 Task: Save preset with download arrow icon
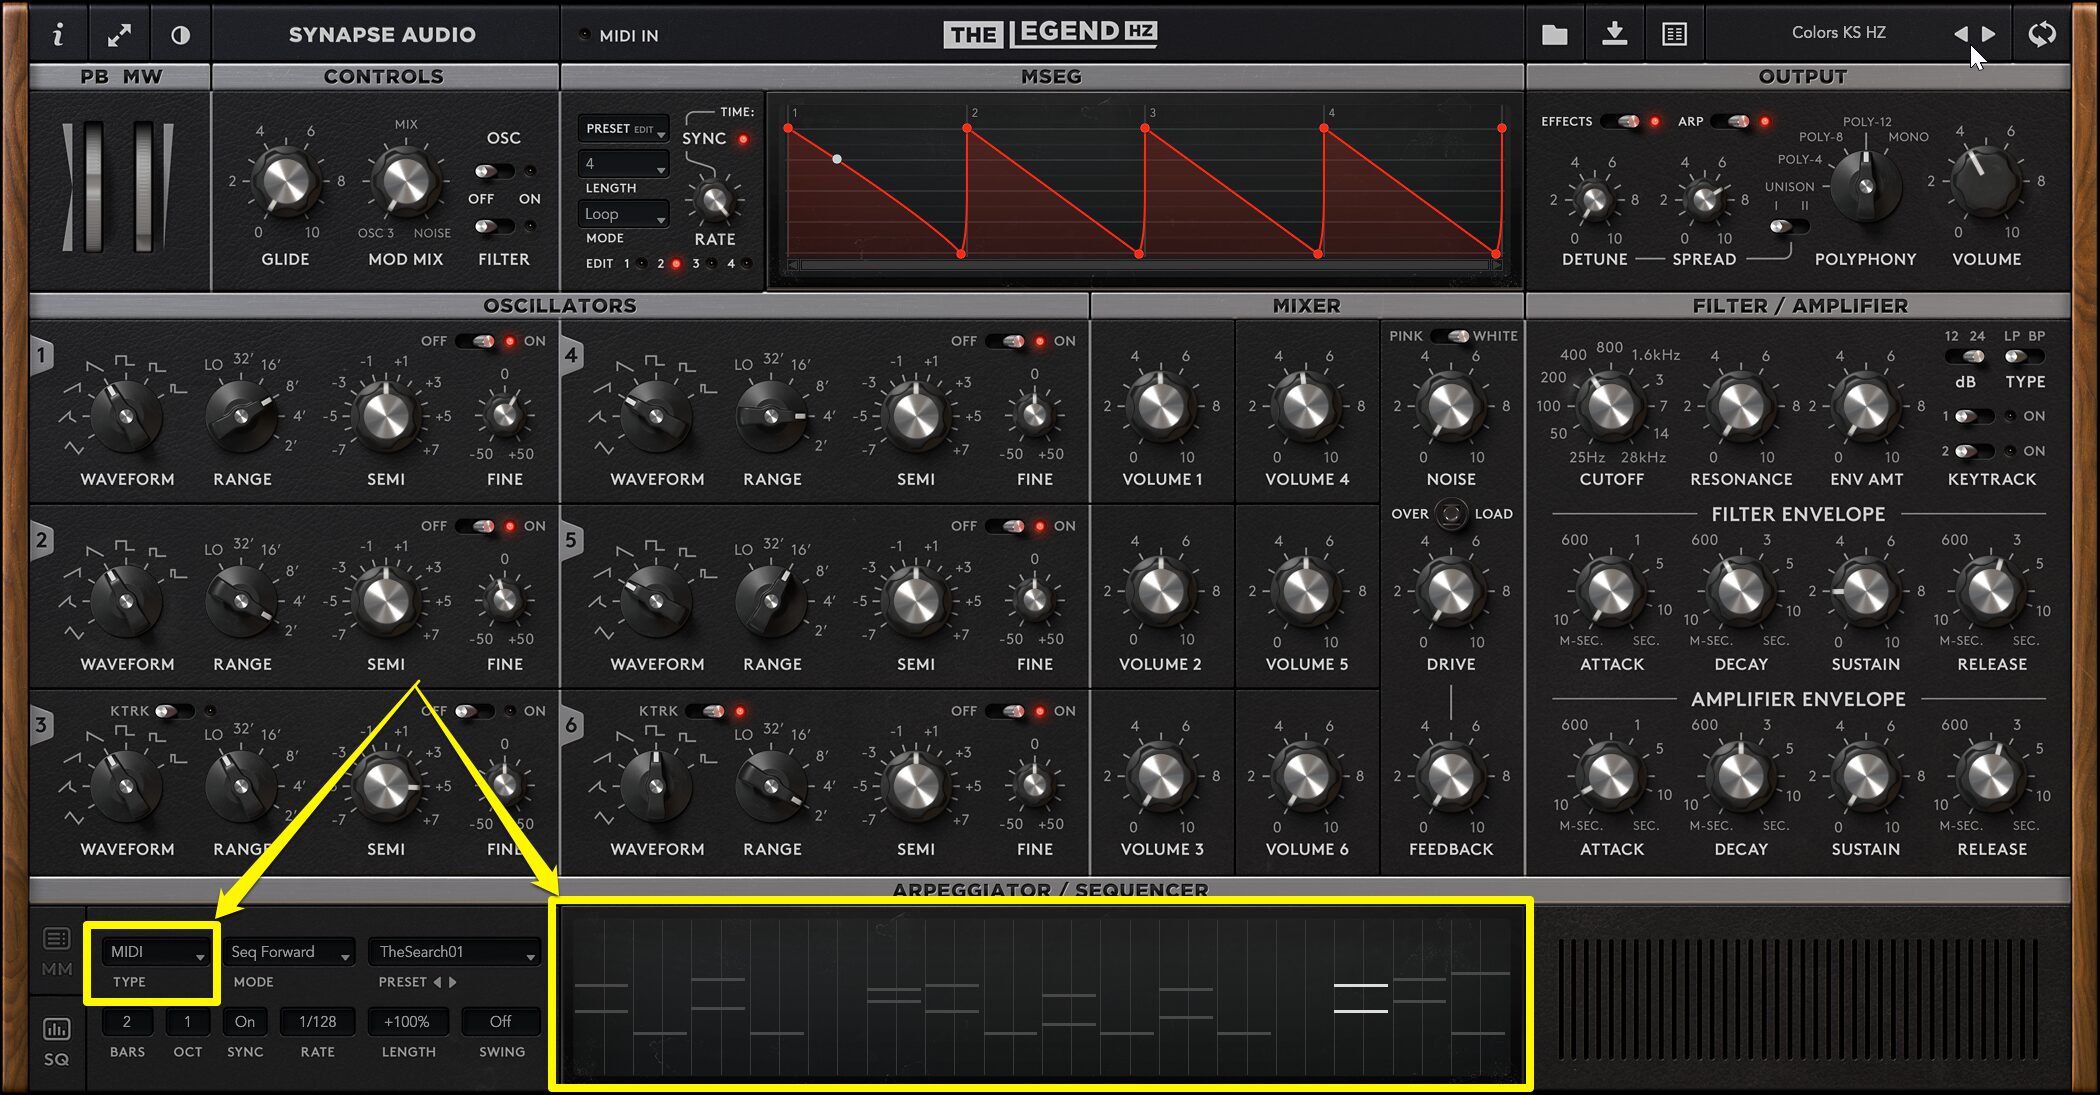point(1615,34)
